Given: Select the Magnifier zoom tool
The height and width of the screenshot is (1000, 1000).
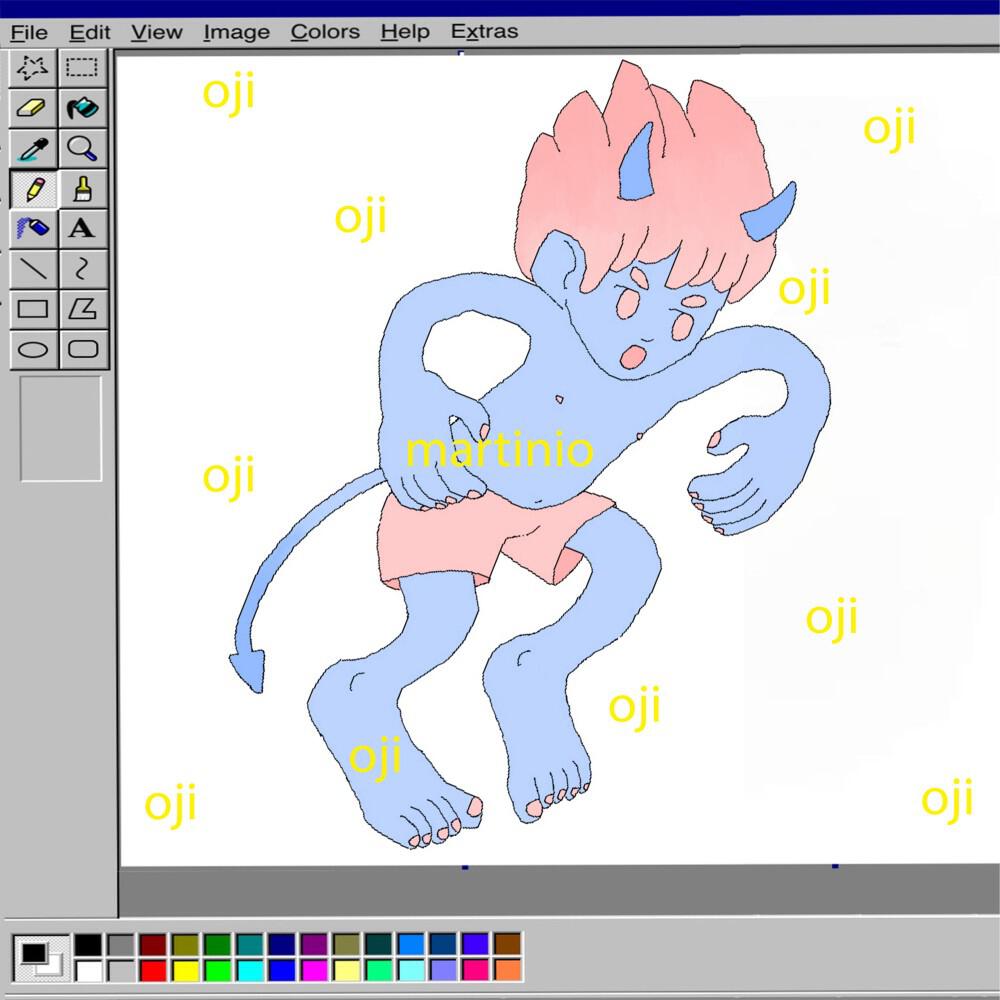Looking at the screenshot, I should (x=83, y=149).
